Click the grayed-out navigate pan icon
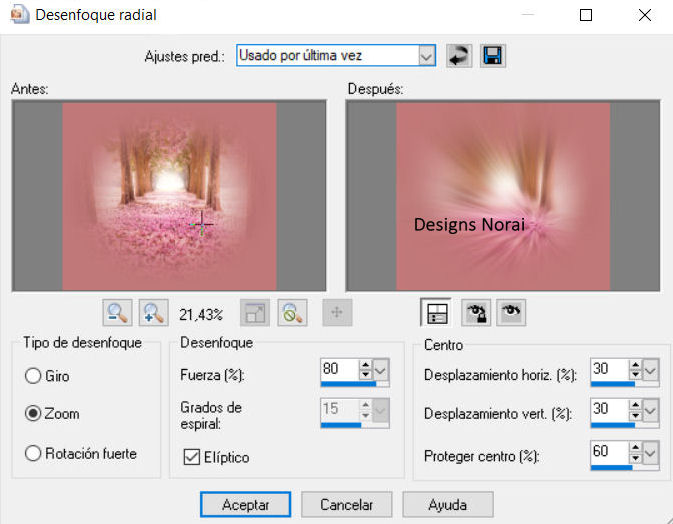This screenshot has height=524, width=673. 337,313
